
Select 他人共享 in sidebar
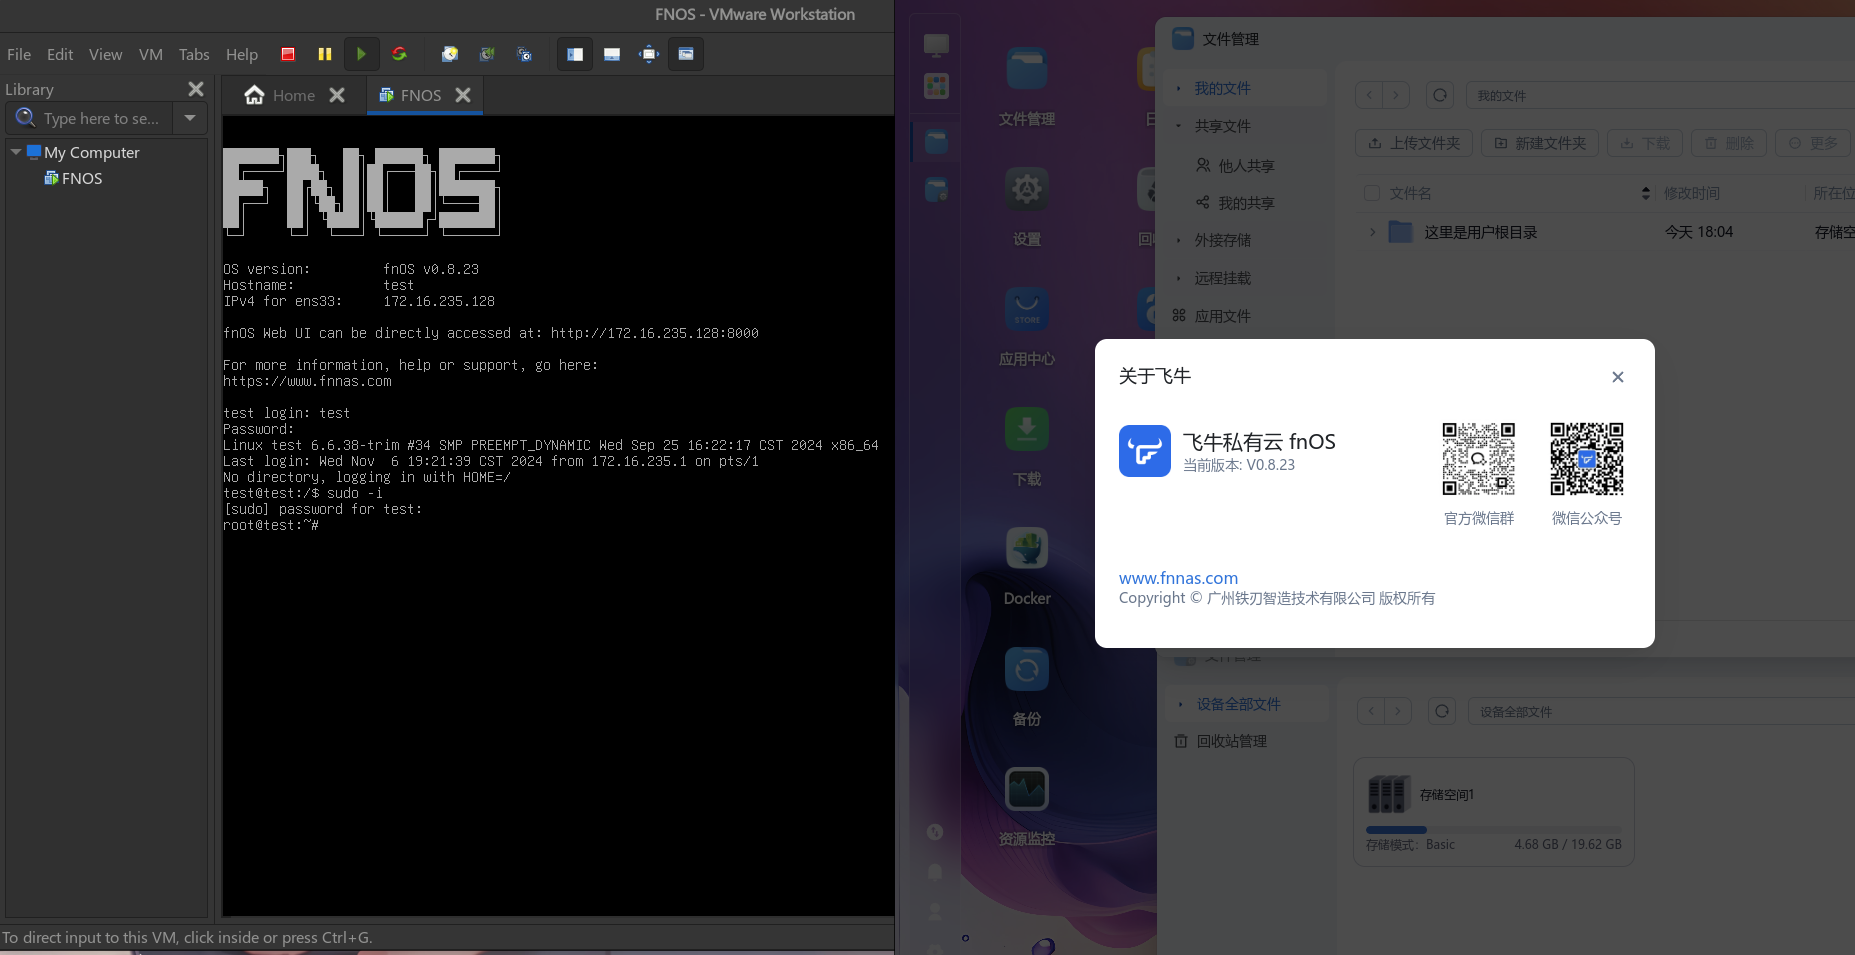tap(1245, 165)
